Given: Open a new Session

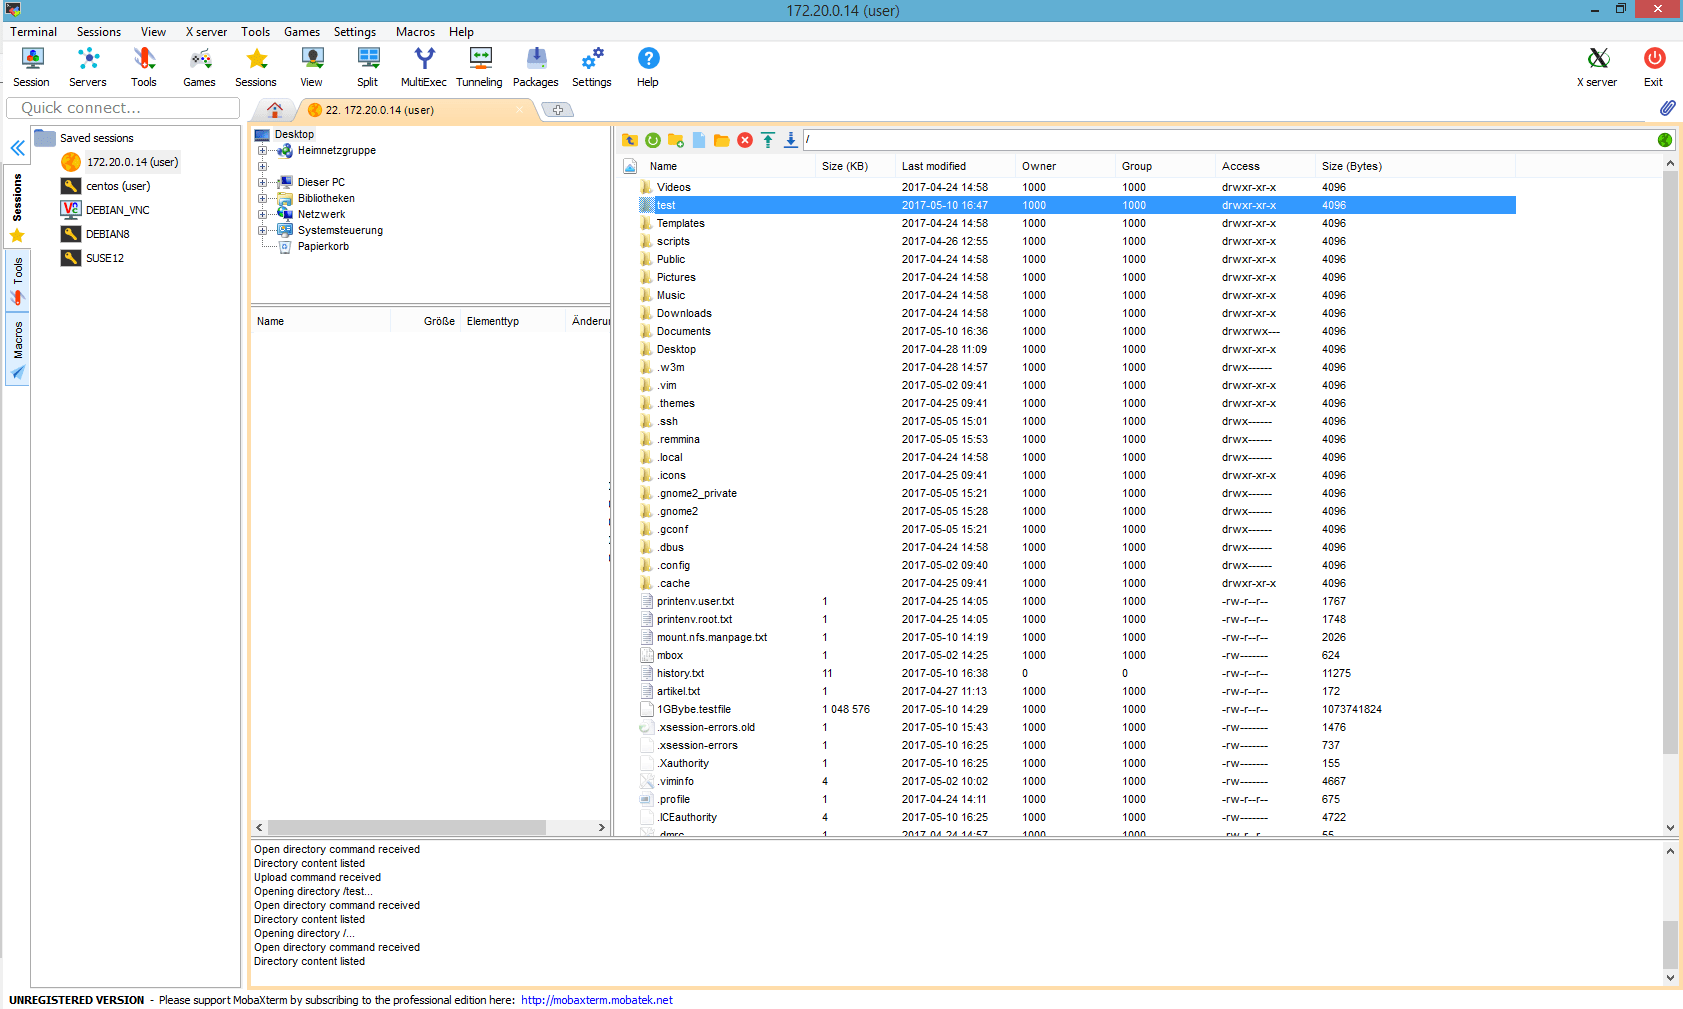Looking at the screenshot, I should point(31,66).
